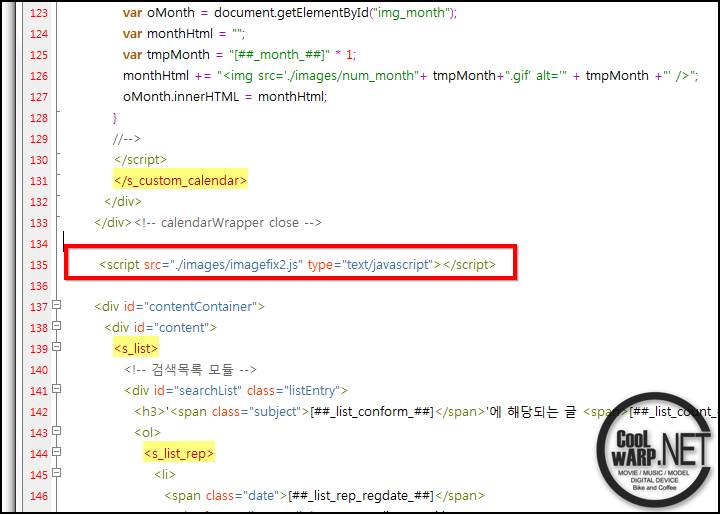Viewport: 720px width, 514px height.
Task: Collapse the <ol> fold marker at line 143
Action: click(56, 431)
